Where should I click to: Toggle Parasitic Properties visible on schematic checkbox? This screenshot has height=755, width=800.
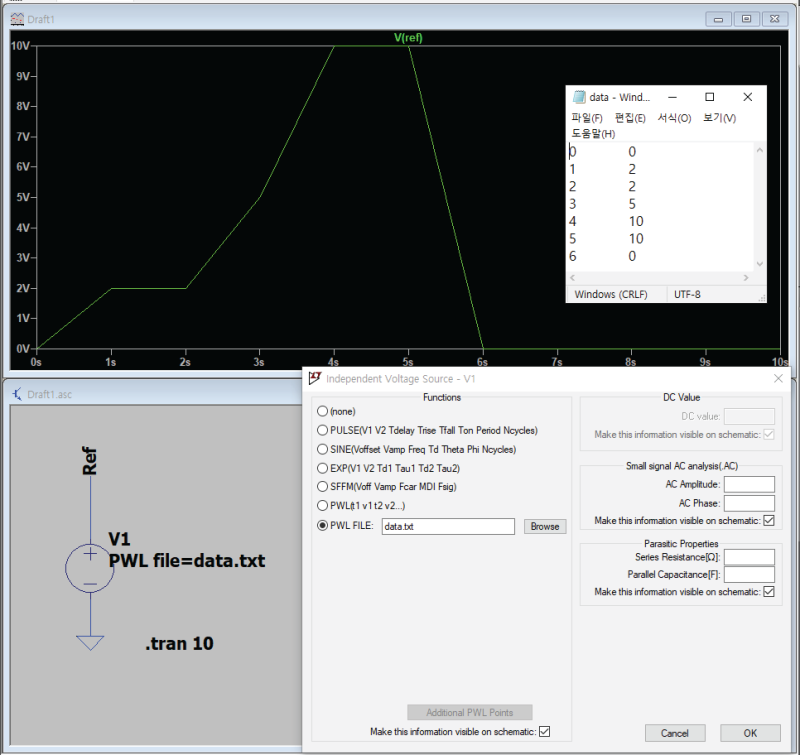pyautogui.click(x=768, y=592)
